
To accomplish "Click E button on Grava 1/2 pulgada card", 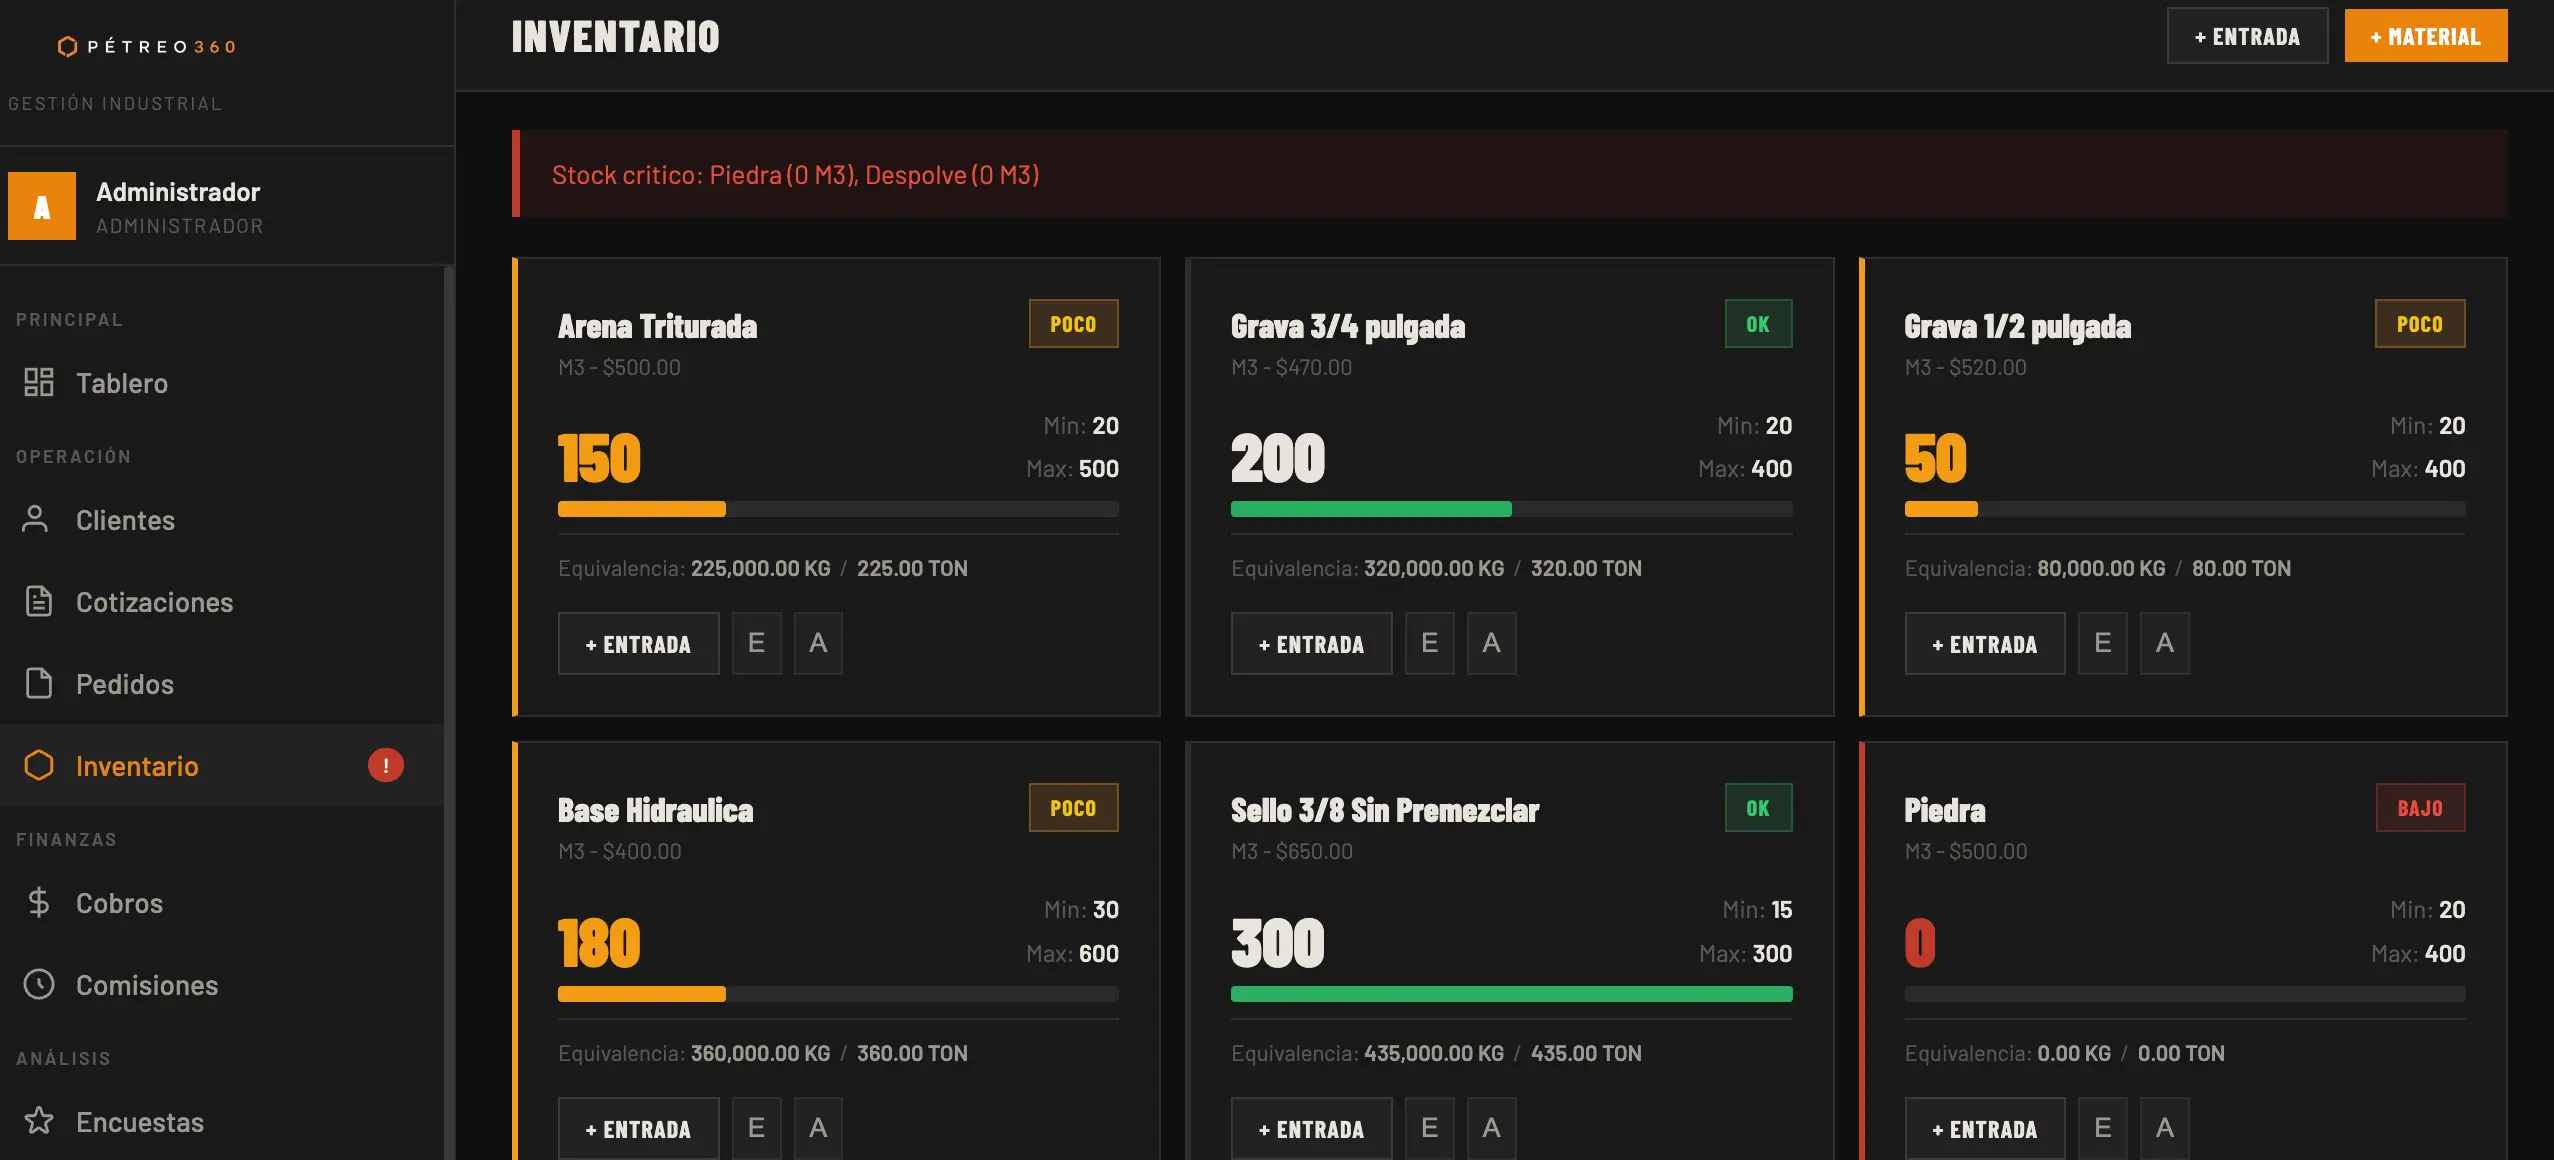I will (2103, 643).
